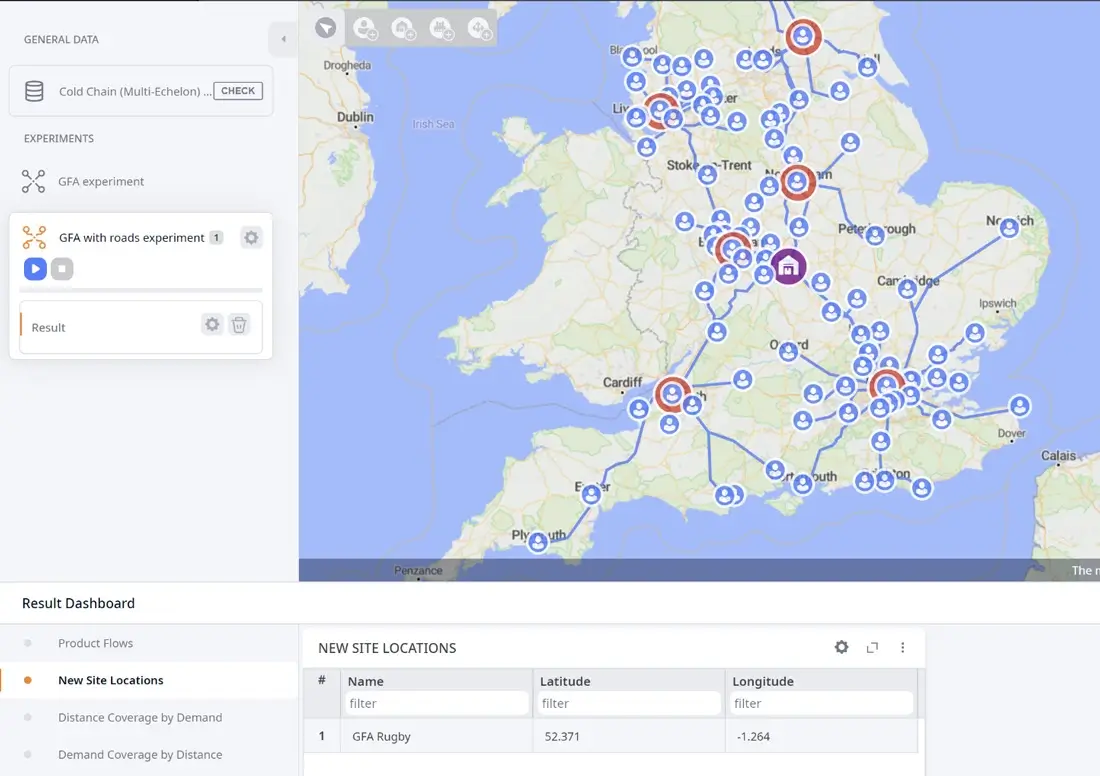Click the Name column filter field
The image size is (1100, 776).
436,704
